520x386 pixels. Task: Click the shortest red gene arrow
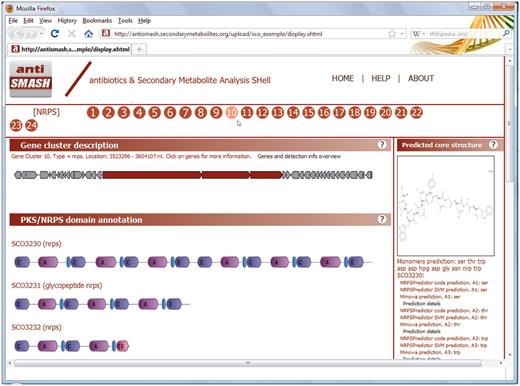click(x=266, y=175)
